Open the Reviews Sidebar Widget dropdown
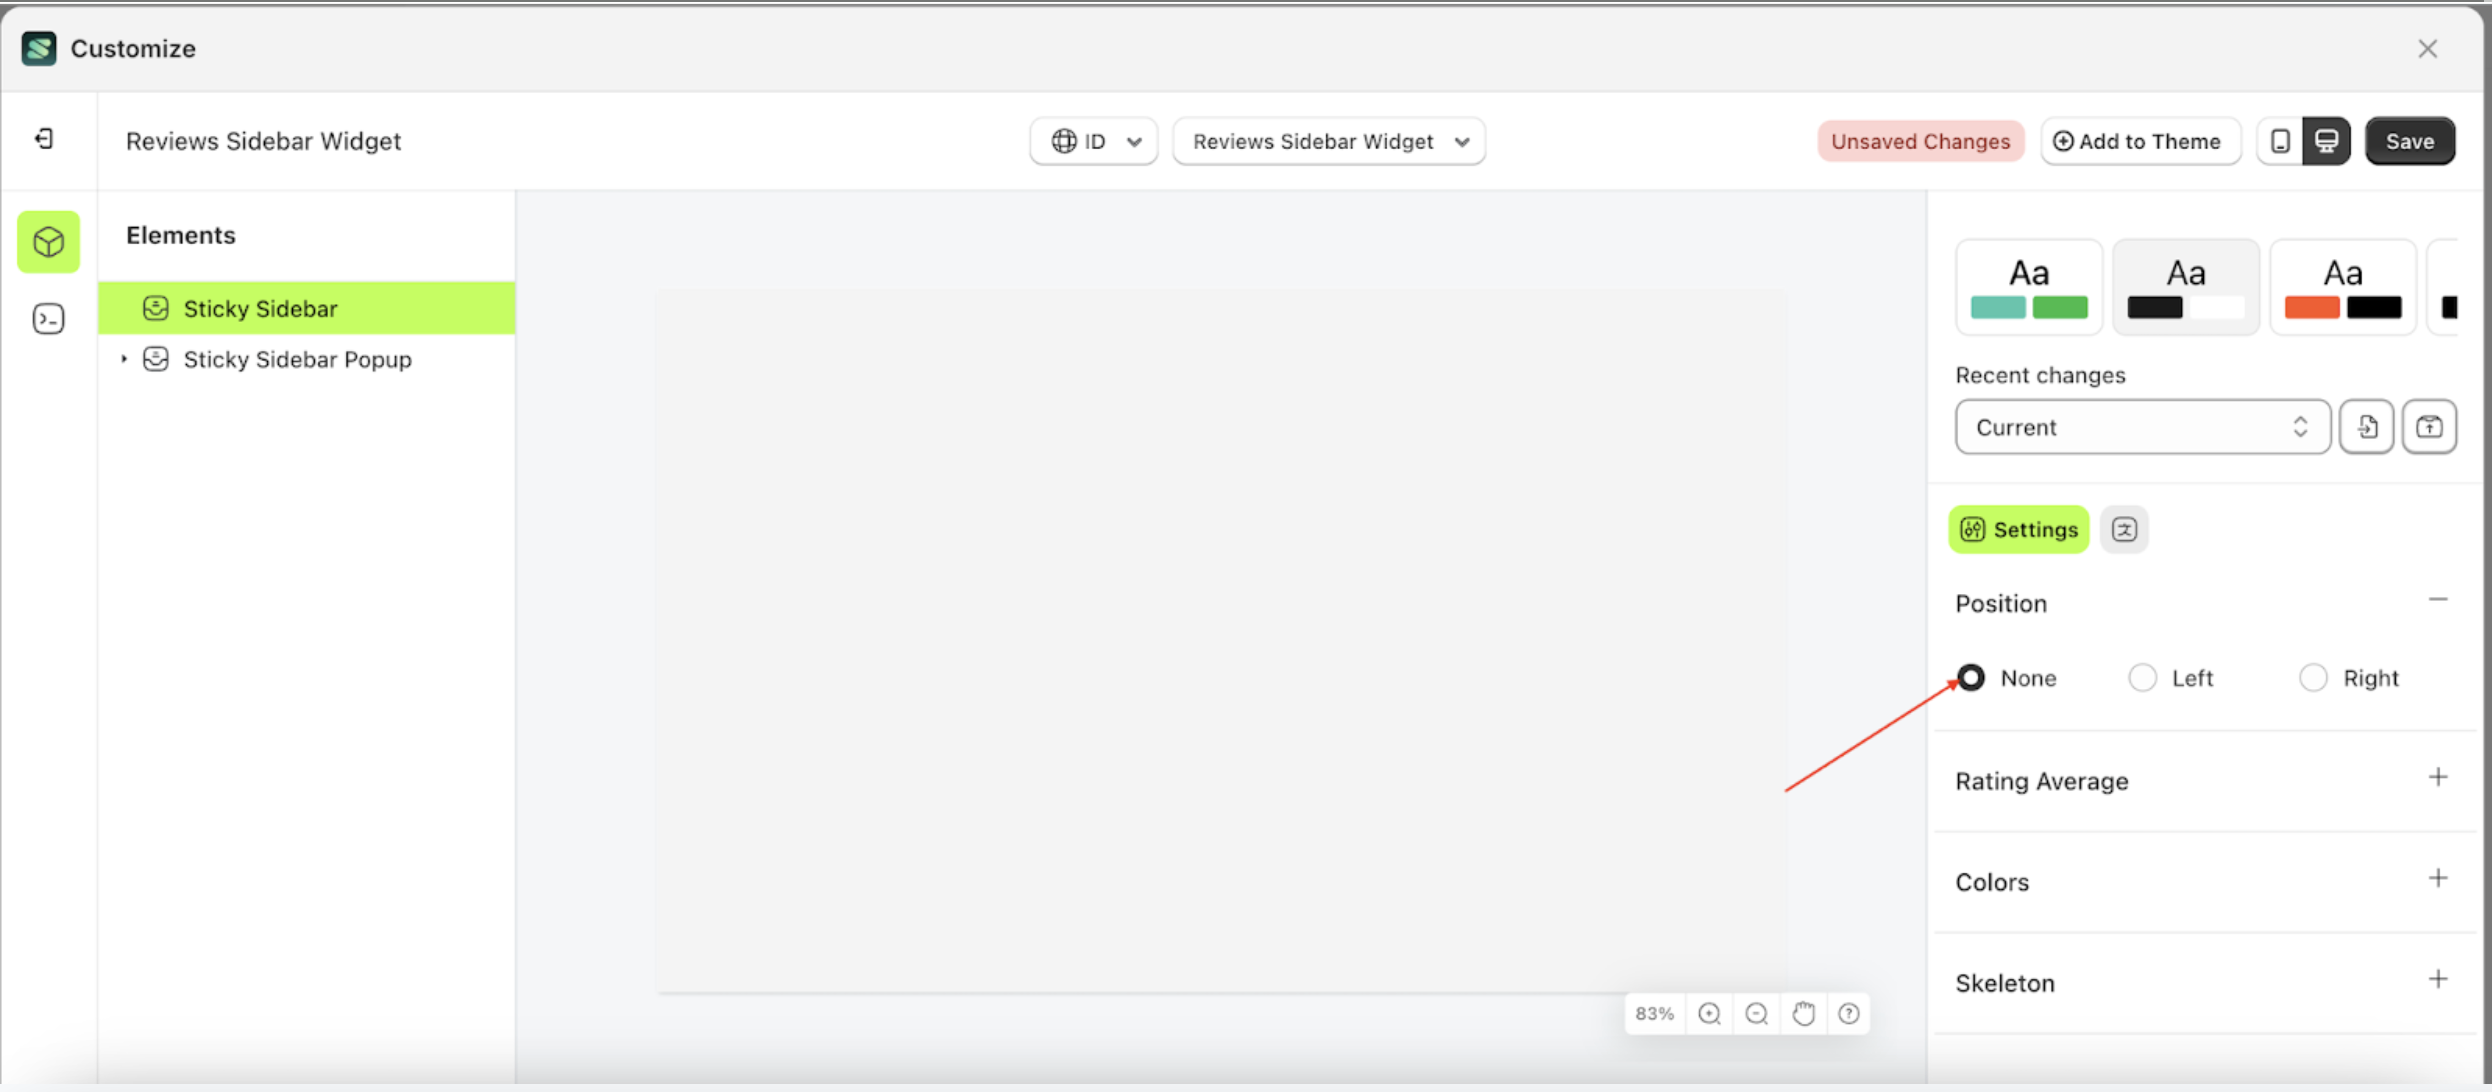Viewport: 2492px width, 1092px height. pos(1328,141)
